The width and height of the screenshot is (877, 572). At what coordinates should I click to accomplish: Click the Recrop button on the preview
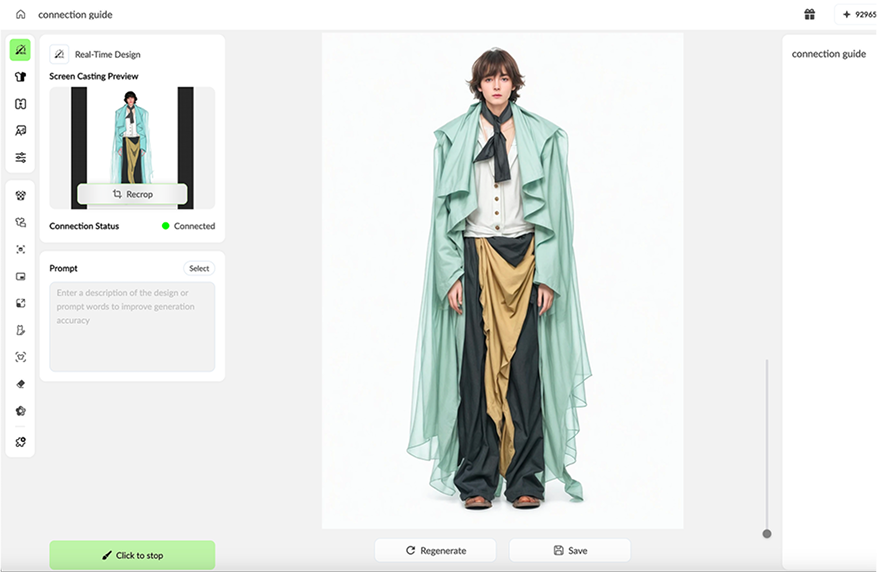pyautogui.click(x=132, y=194)
